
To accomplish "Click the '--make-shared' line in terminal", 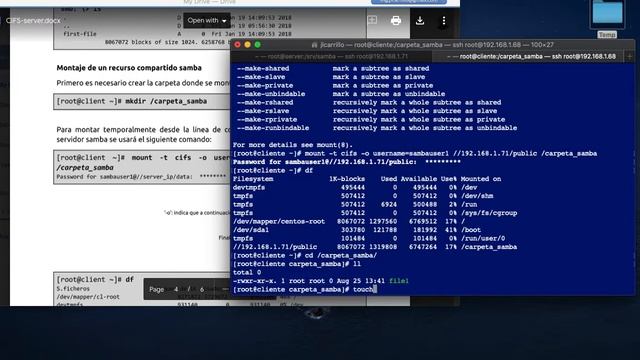I will (333, 69).
